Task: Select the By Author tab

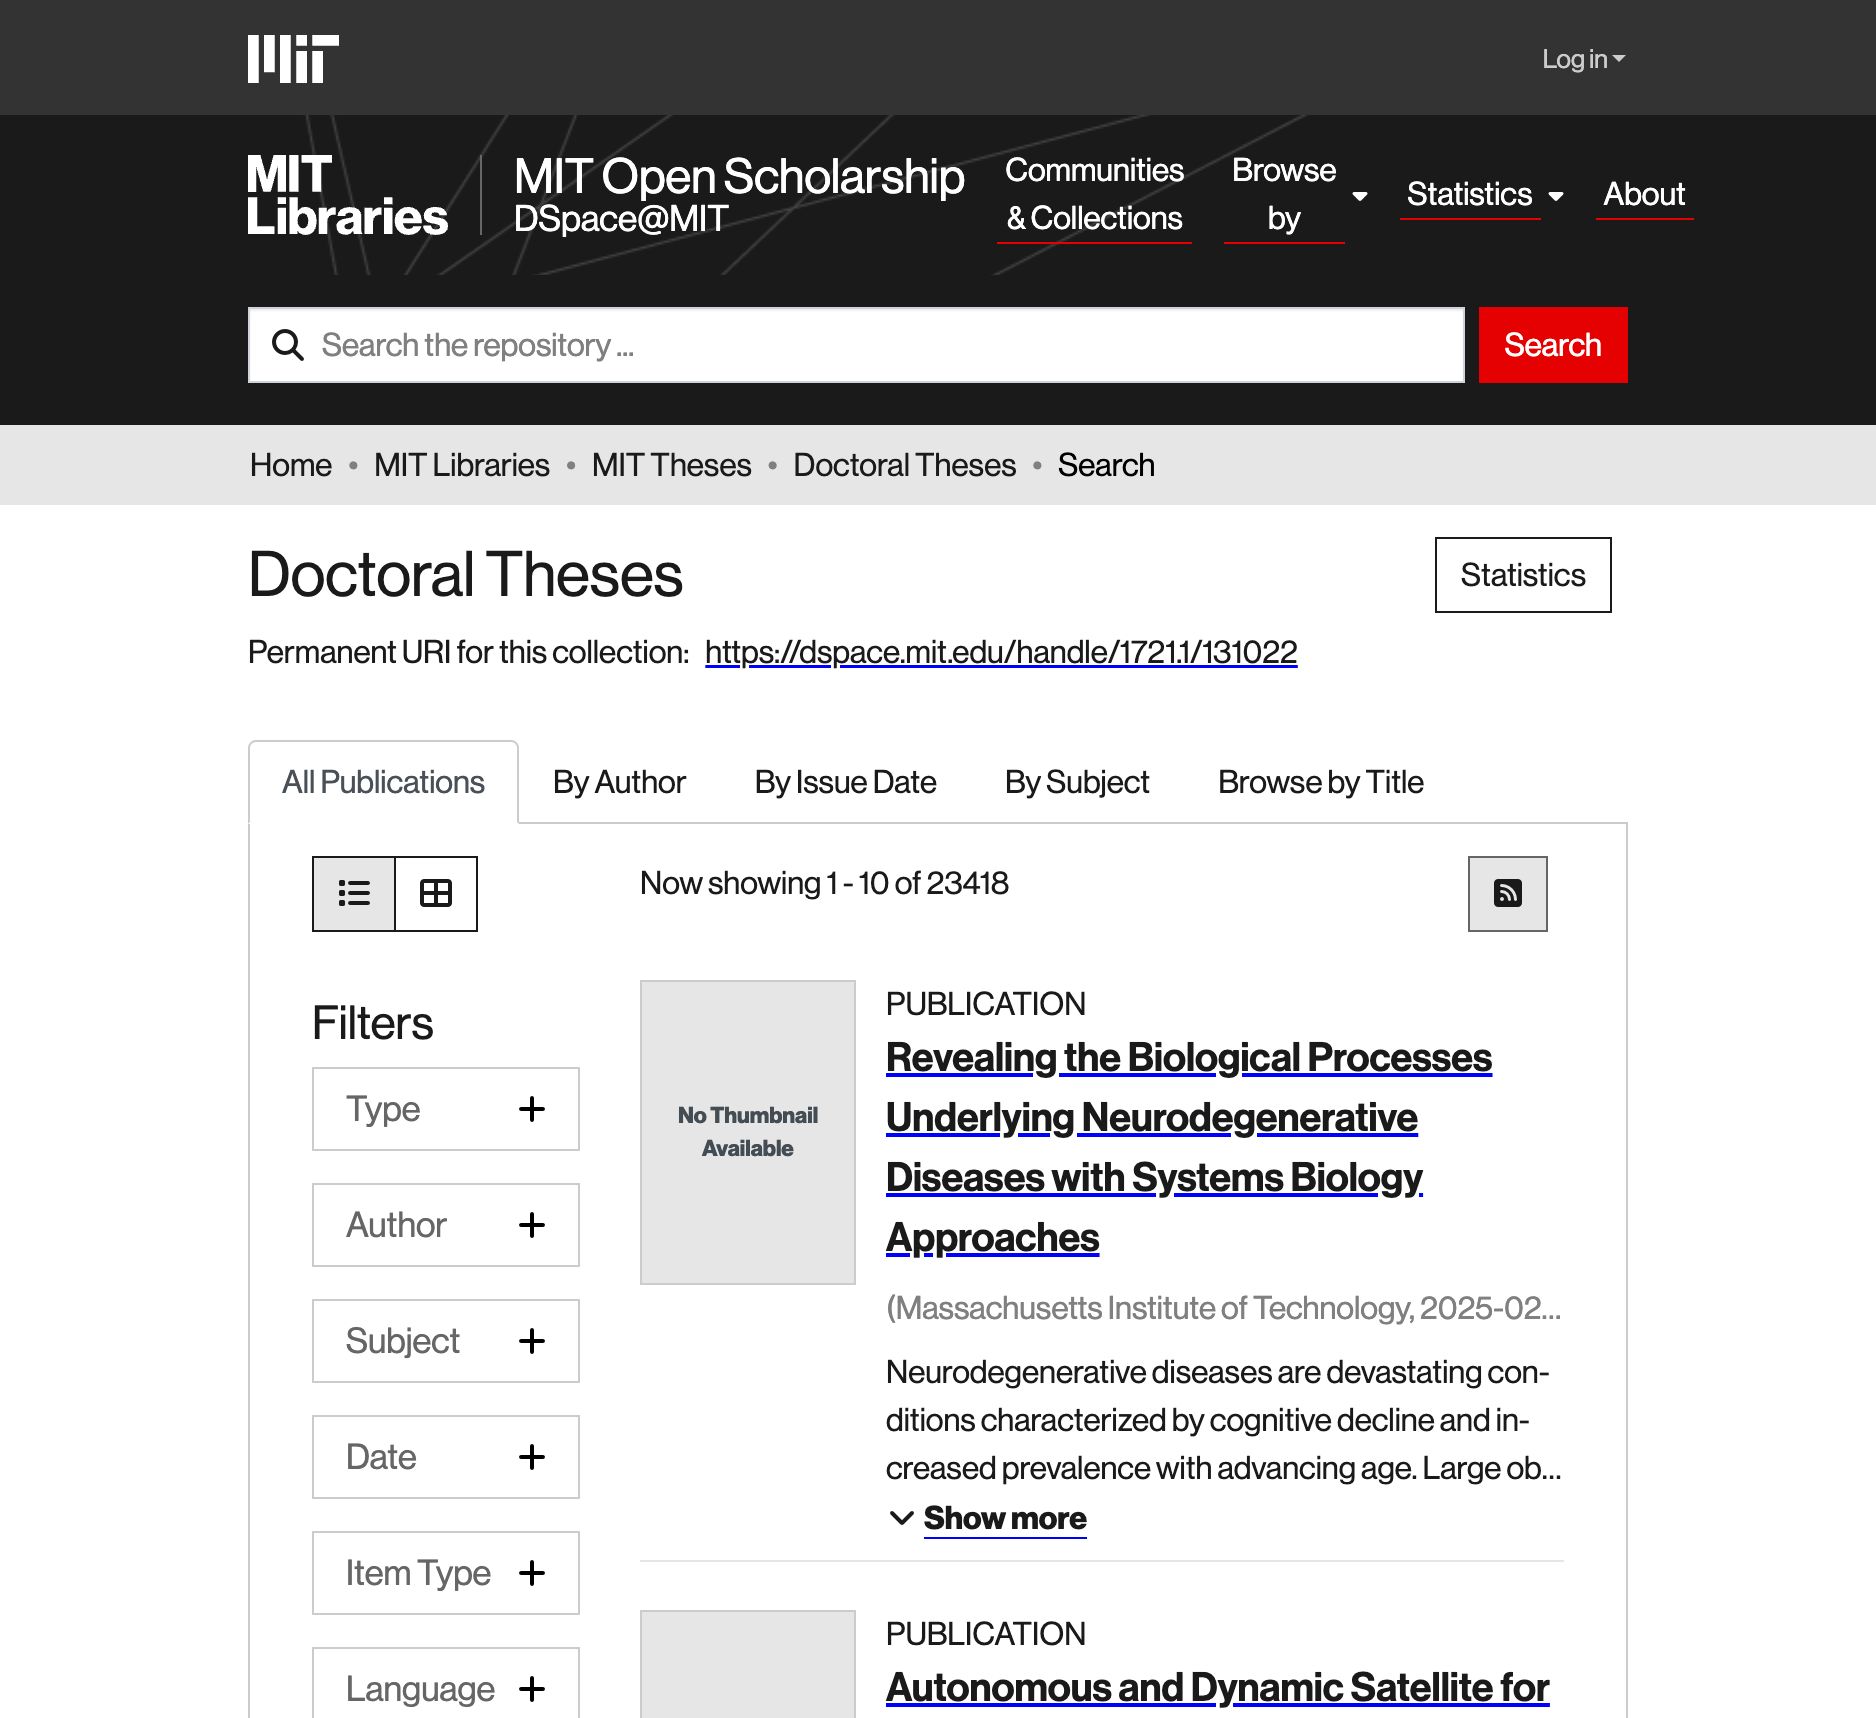Action: [619, 782]
